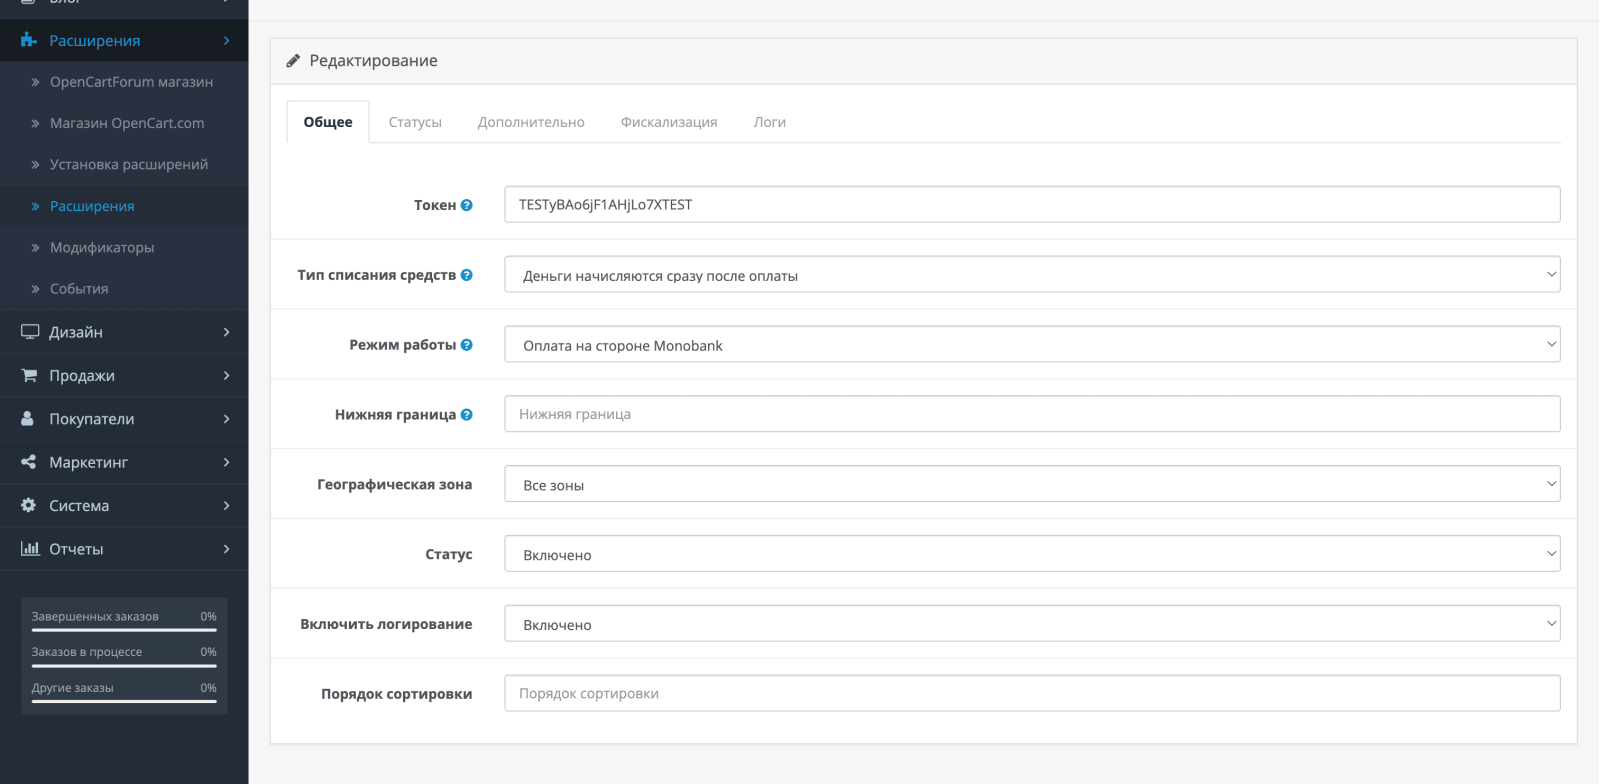Click the help icon beside Тип списания средств

[467, 275]
